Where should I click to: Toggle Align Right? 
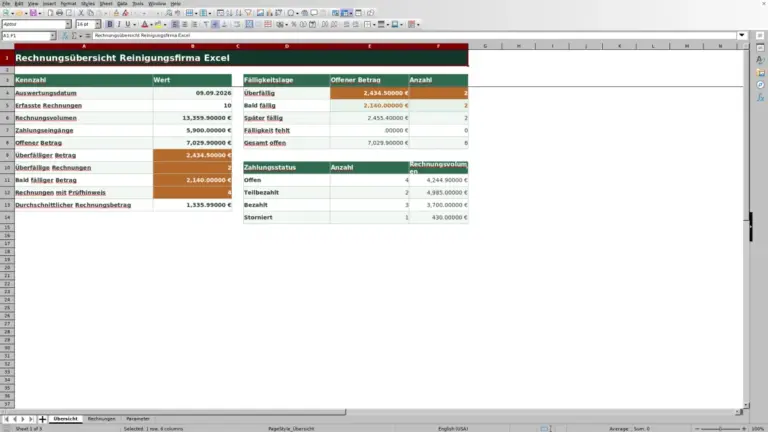click(x=194, y=24)
